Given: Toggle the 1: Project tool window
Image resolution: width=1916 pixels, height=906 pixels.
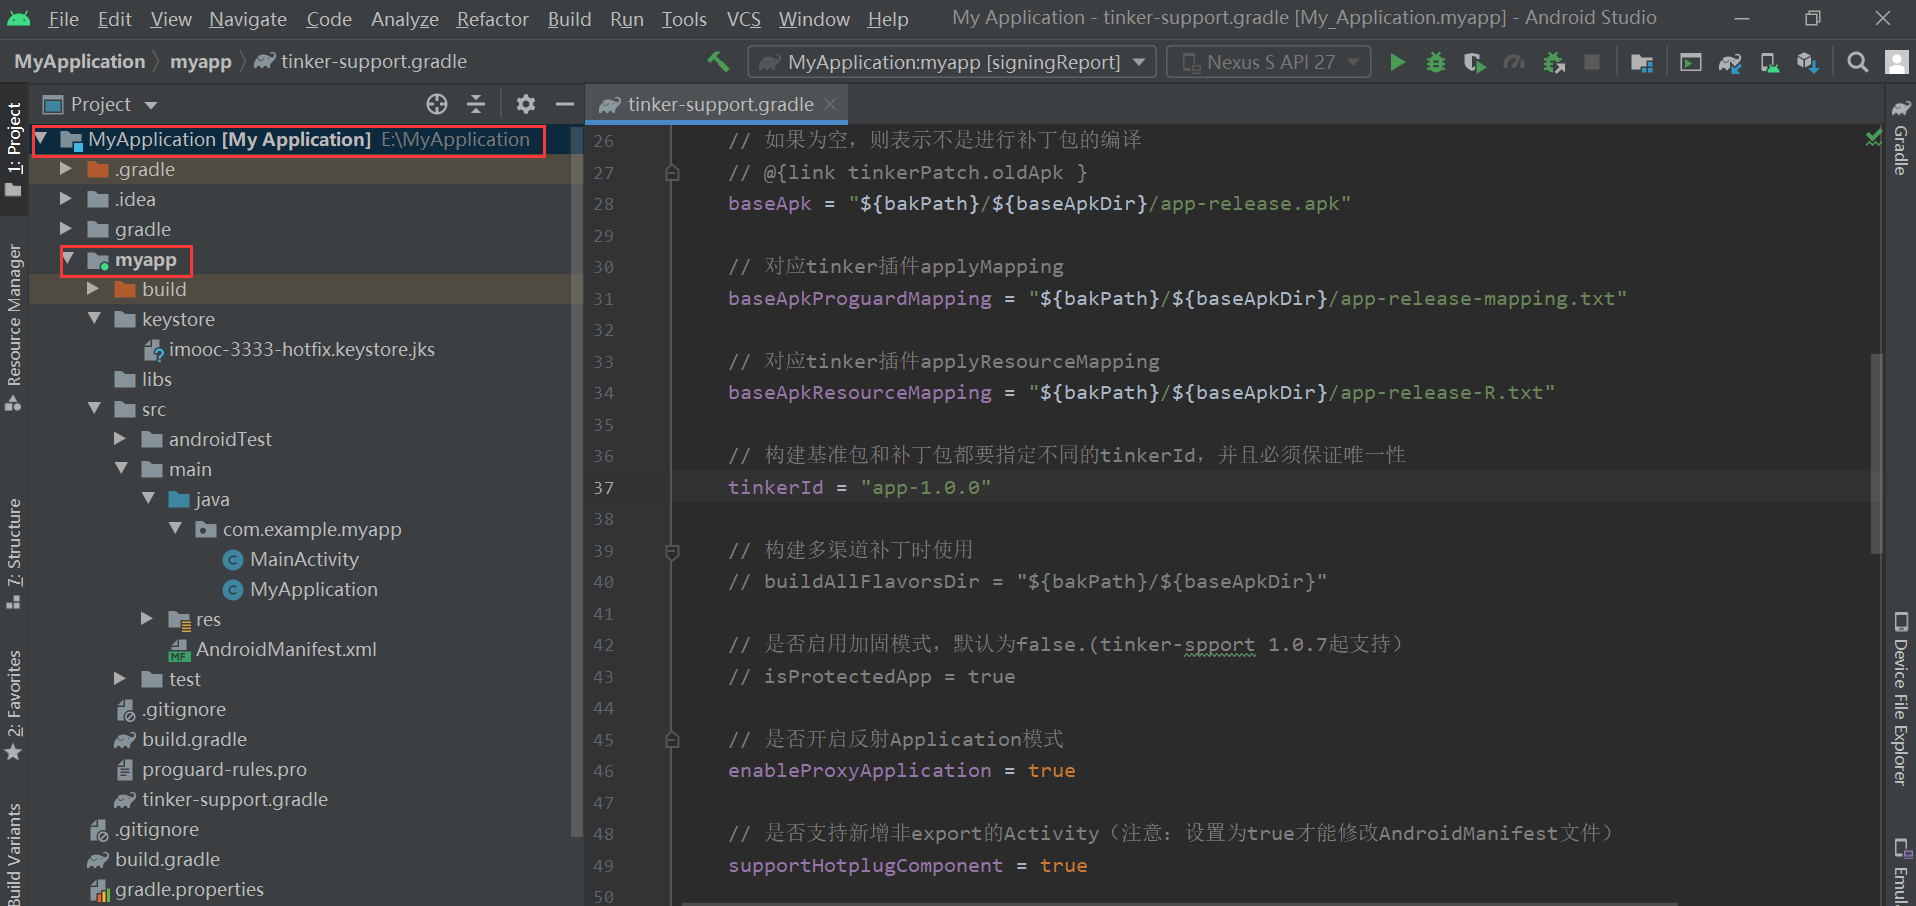Looking at the screenshot, I should [x=14, y=148].
